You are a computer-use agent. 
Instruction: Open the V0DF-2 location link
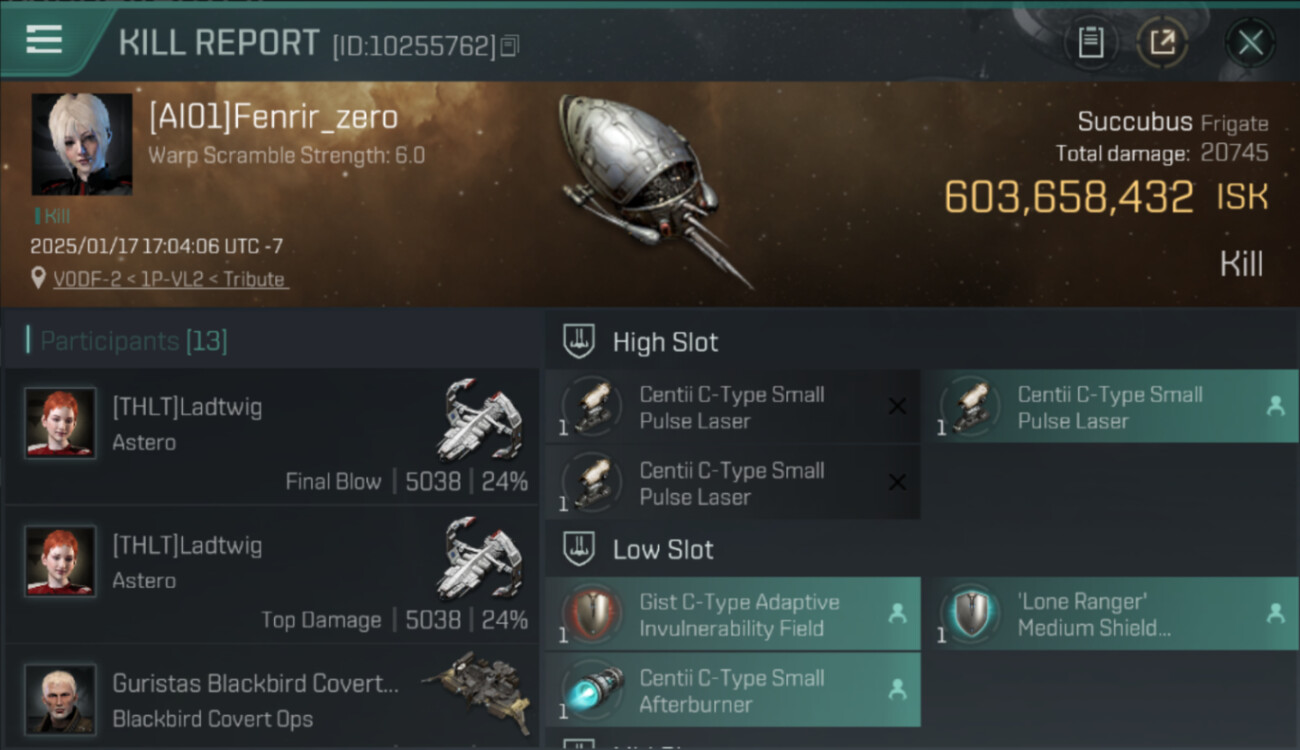click(169, 279)
